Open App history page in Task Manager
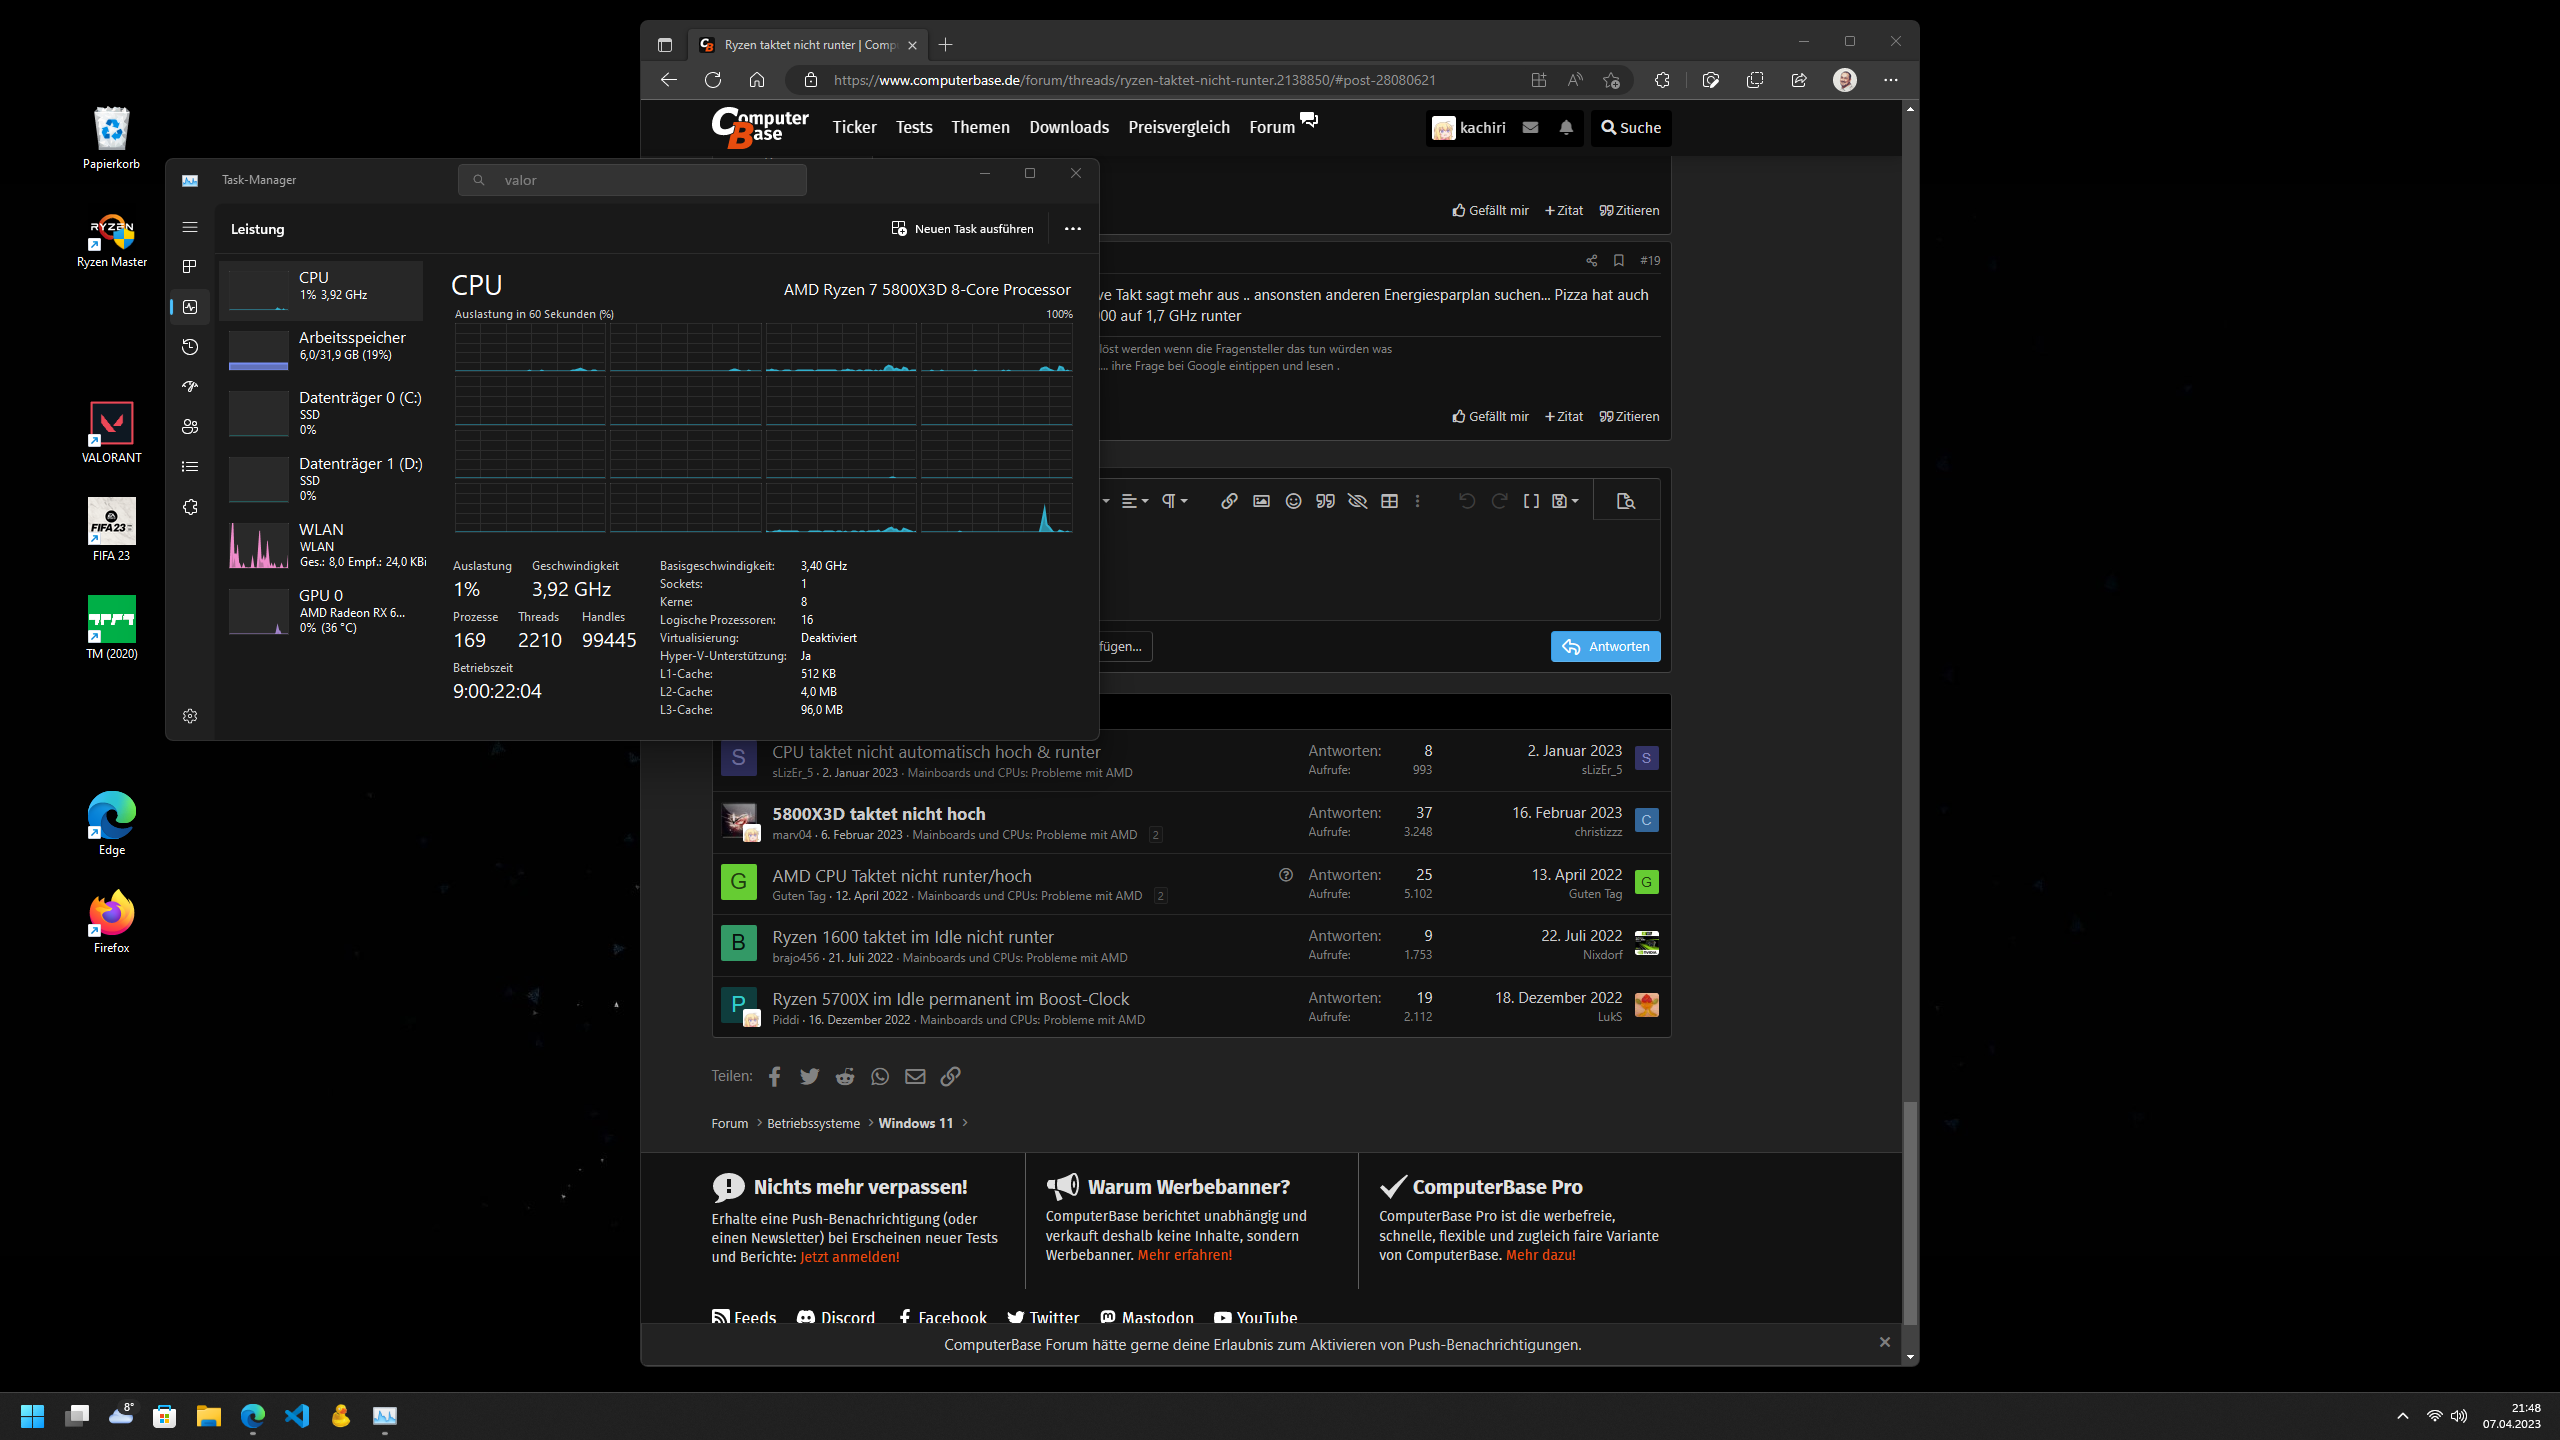This screenshot has width=2560, height=1440. [190, 347]
